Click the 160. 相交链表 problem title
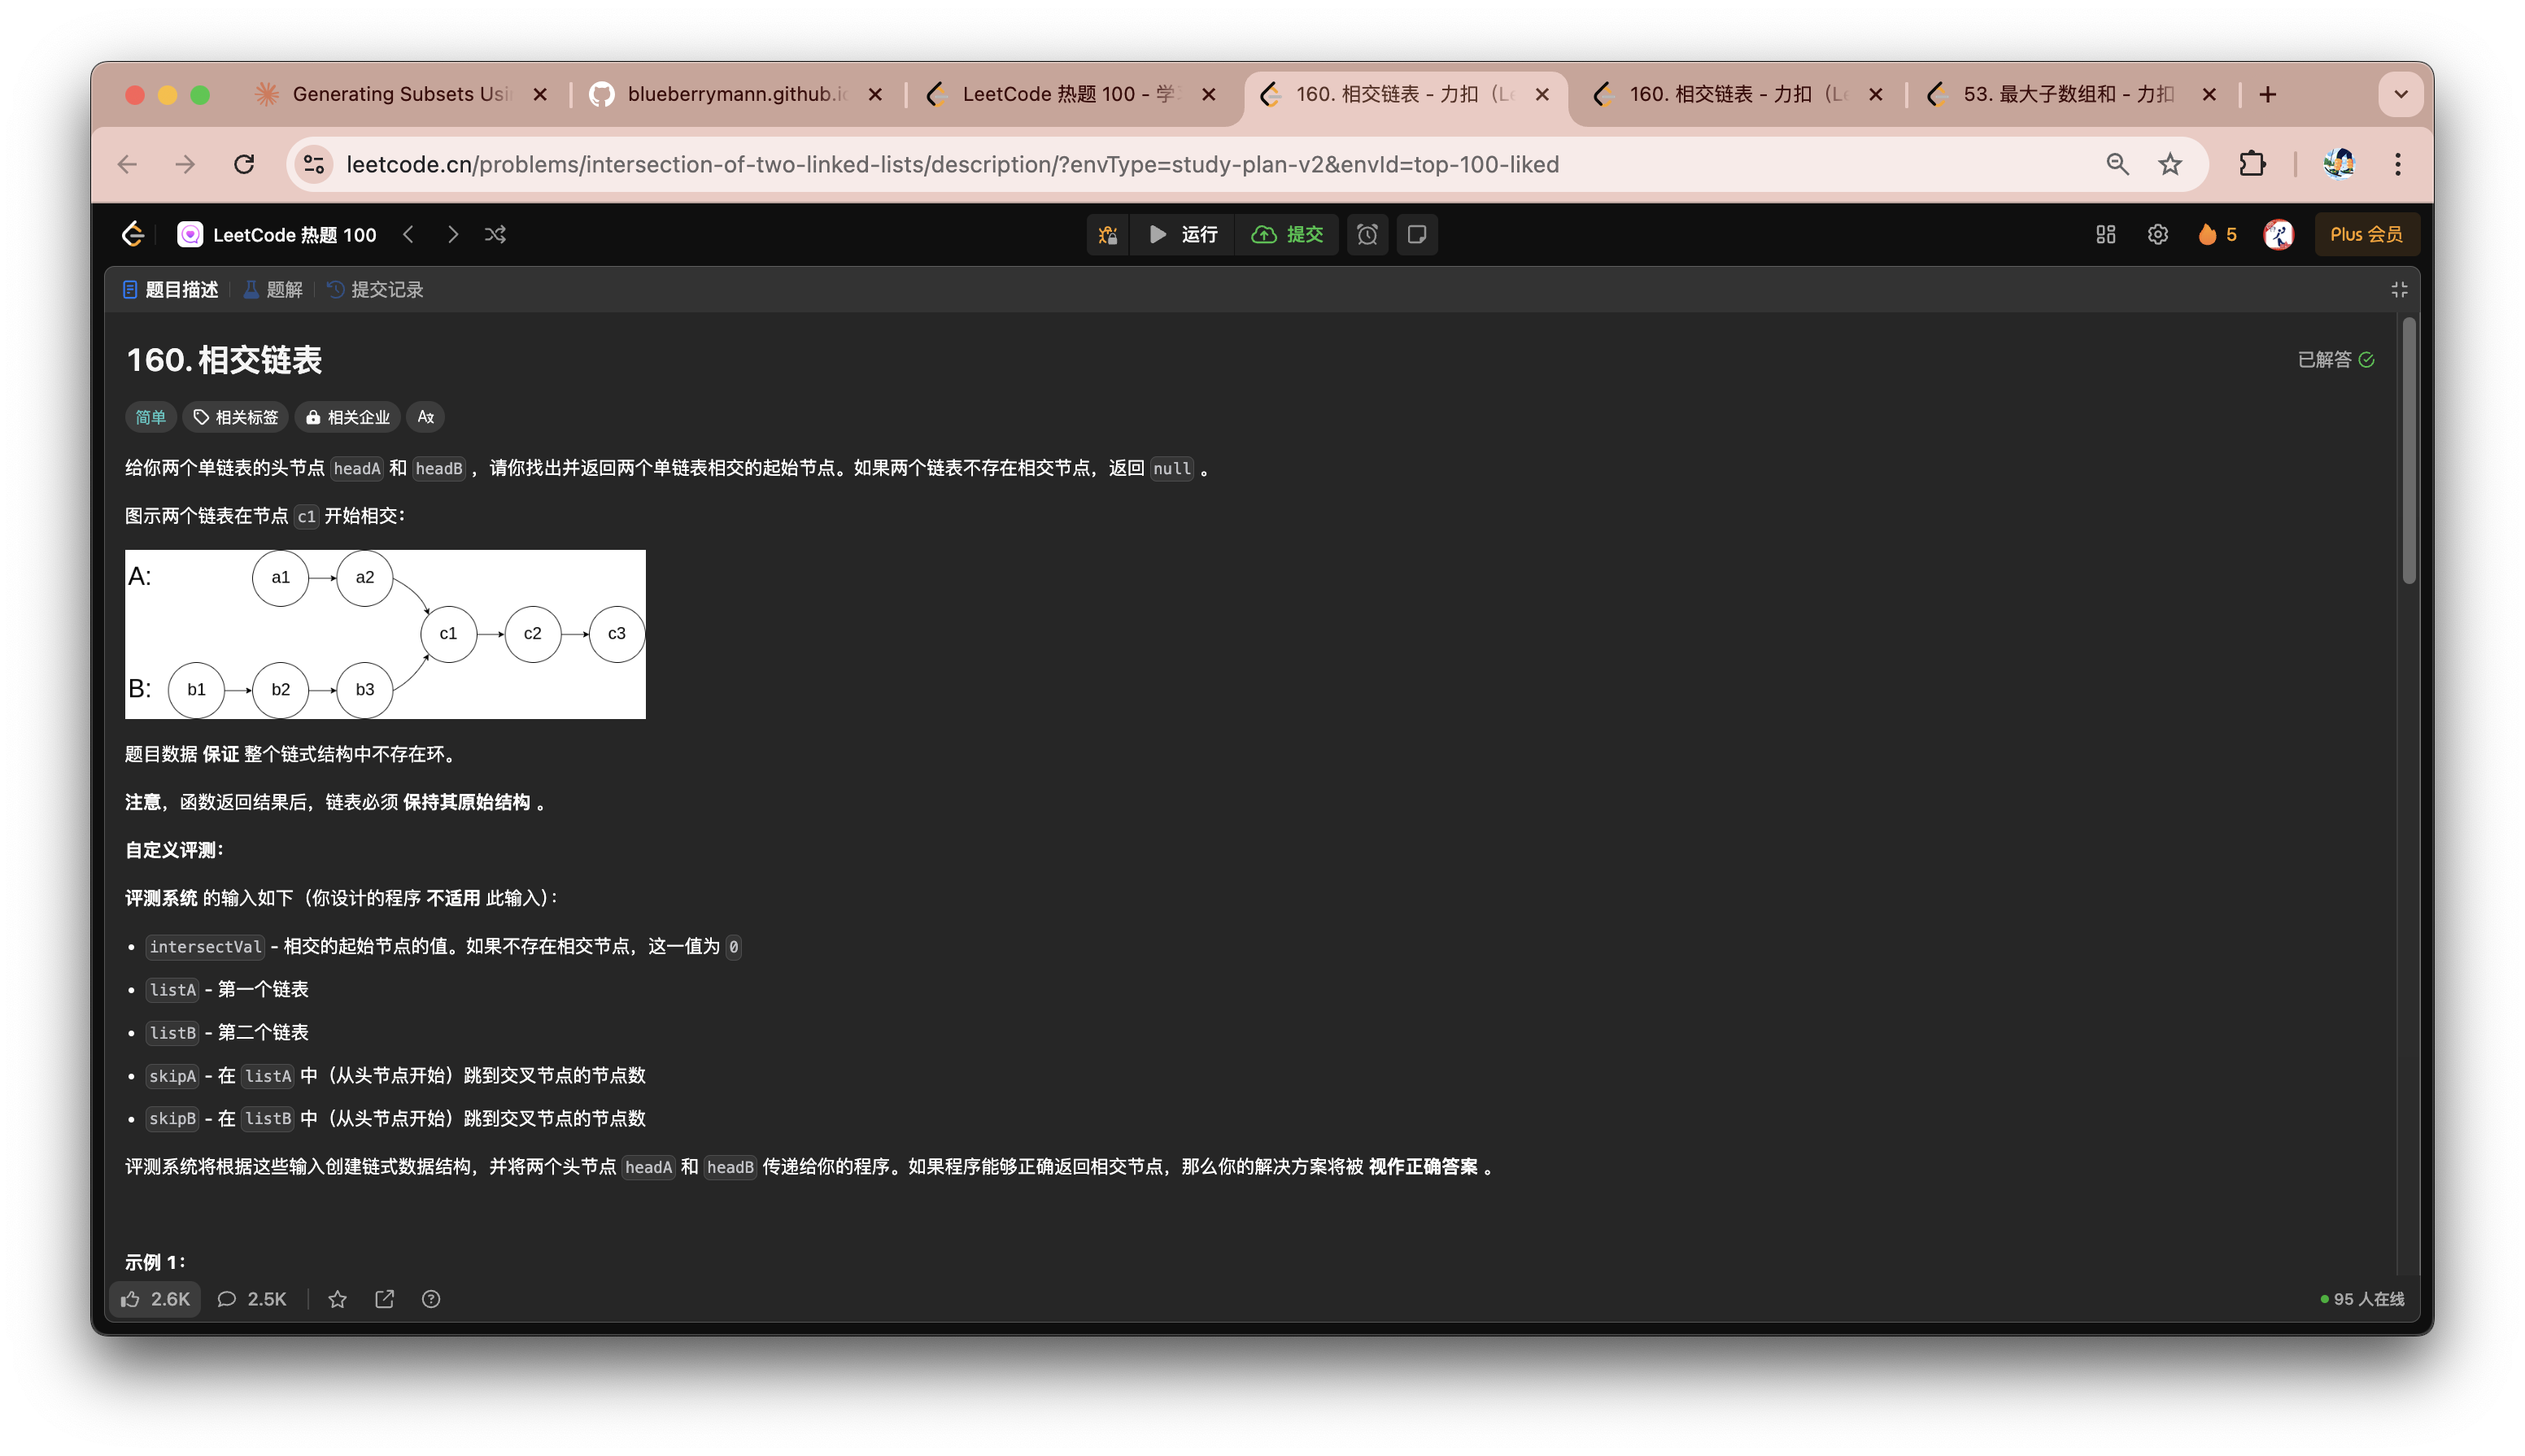The image size is (2525, 1456). 224,360
